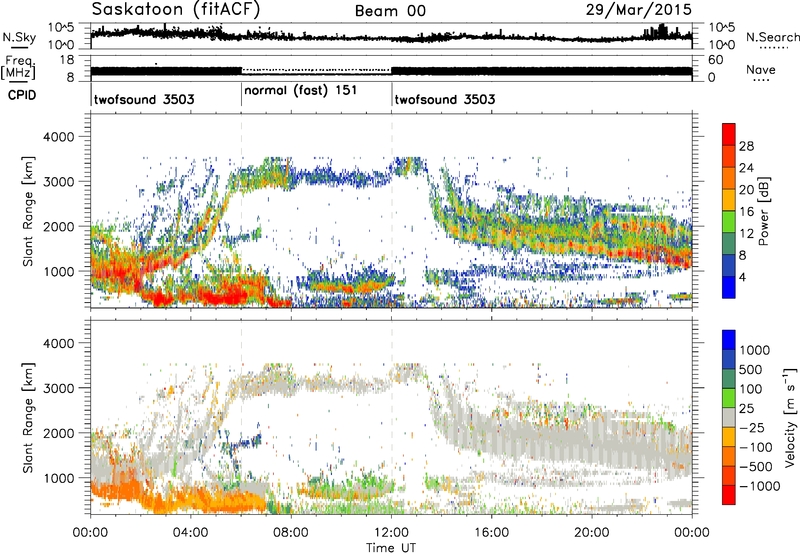Click the date "29/Mar/2015"

pos(639,9)
